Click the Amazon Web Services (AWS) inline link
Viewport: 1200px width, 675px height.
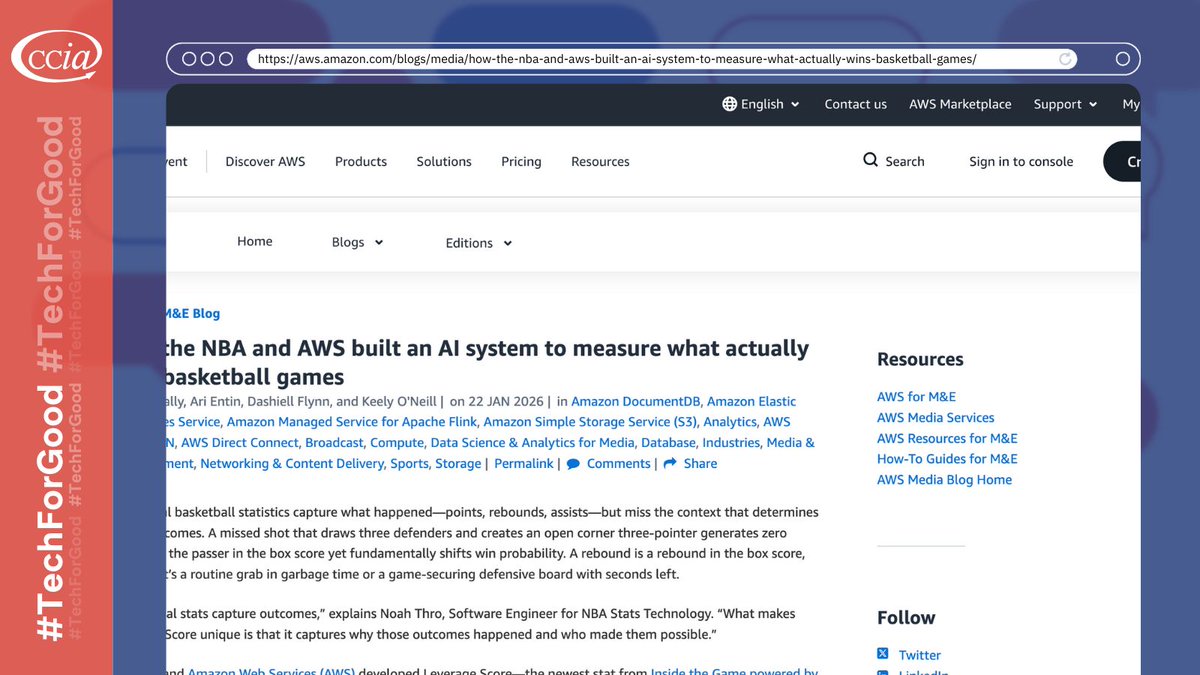tap(273, 671)
